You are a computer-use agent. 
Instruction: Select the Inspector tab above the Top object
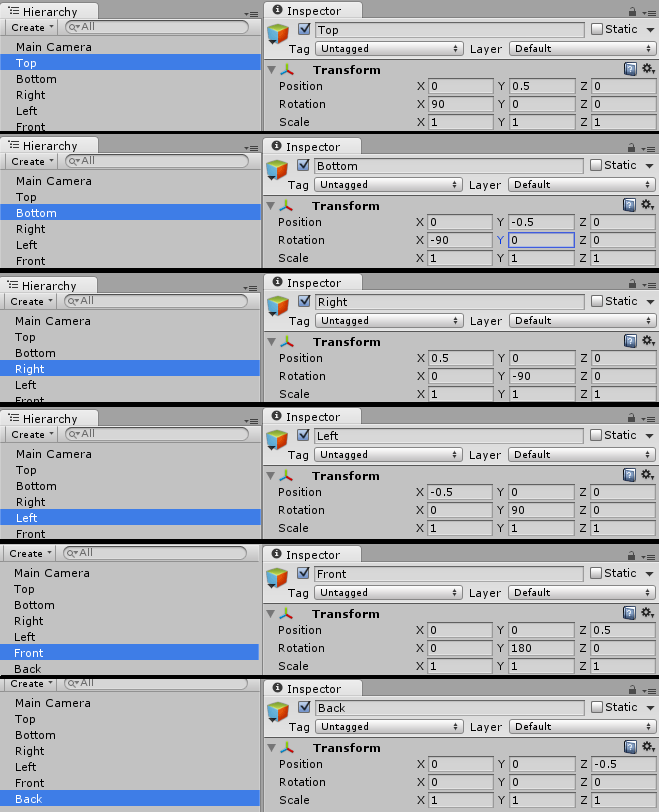(x=313, y=11)
